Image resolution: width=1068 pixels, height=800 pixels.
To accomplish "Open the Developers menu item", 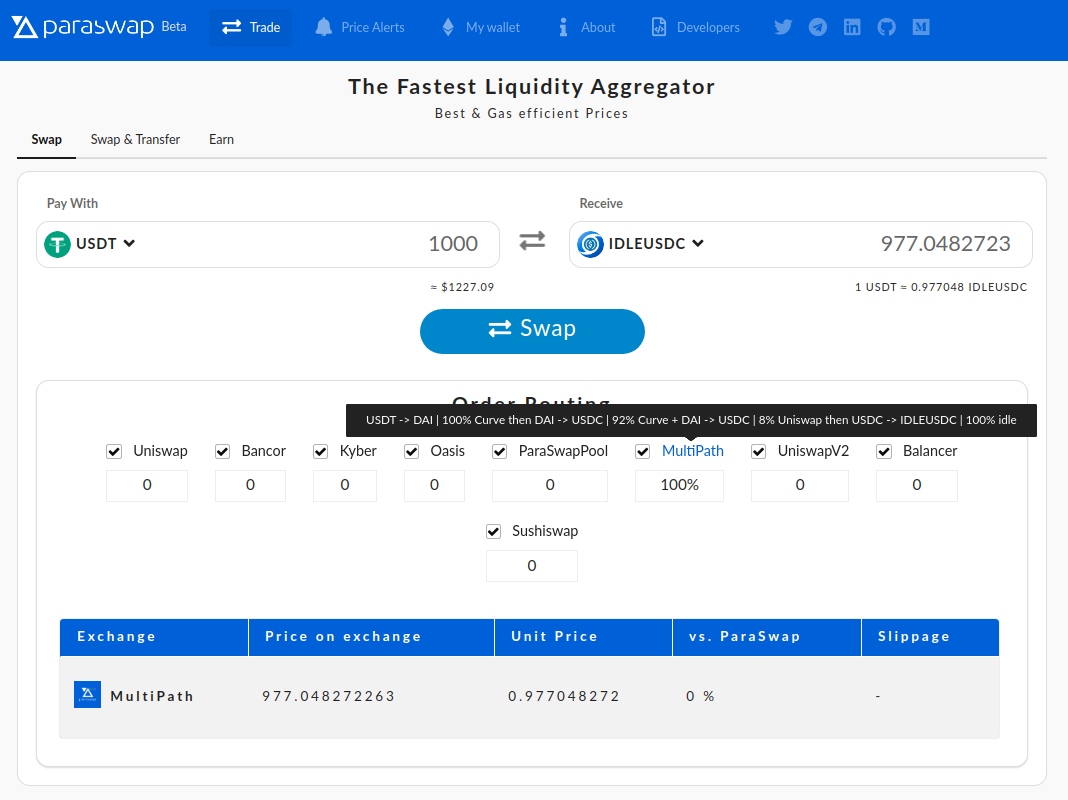I will click(x=695, y=27).
